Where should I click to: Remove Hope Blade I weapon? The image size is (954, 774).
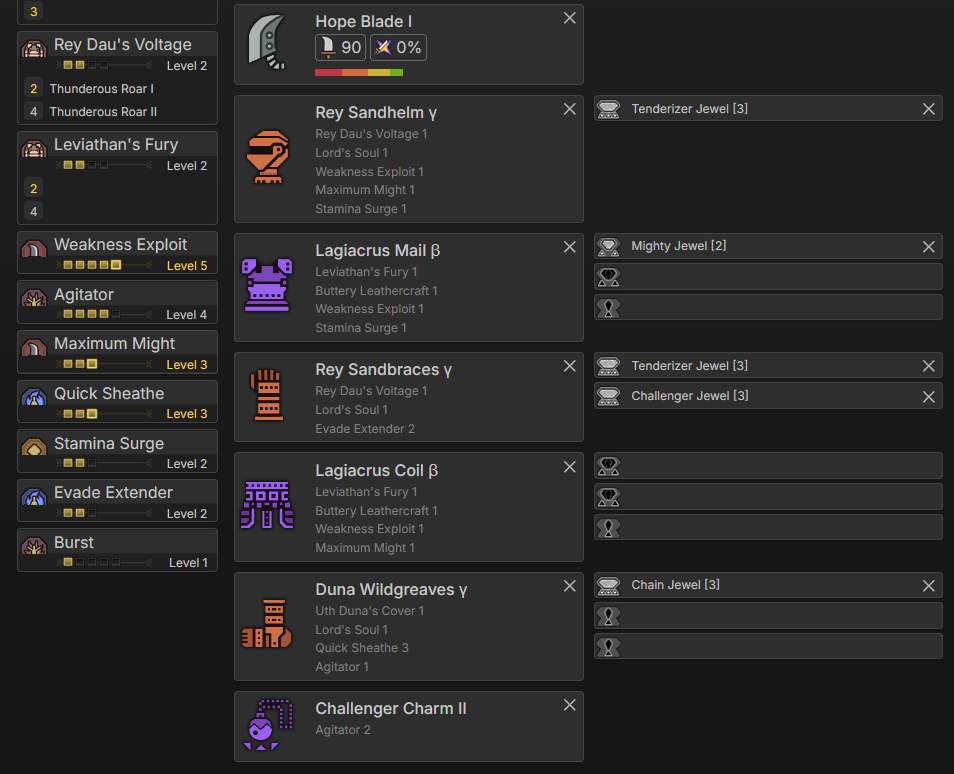pos(569,18)
